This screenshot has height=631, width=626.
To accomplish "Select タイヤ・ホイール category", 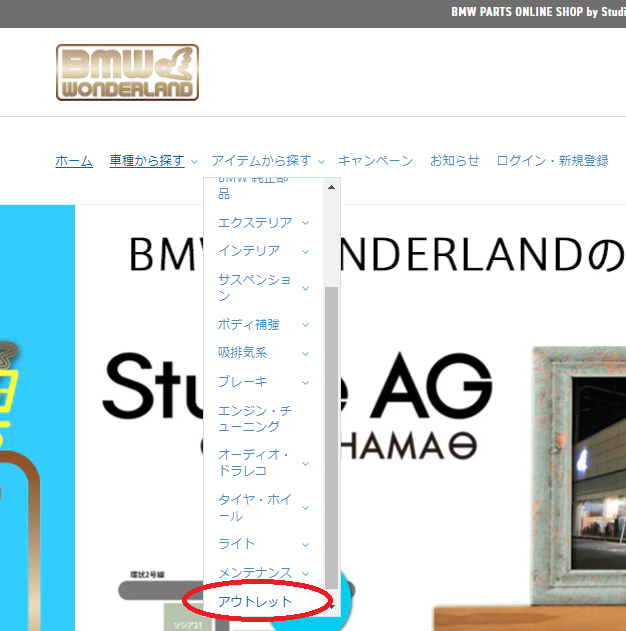I will [255, 507].
